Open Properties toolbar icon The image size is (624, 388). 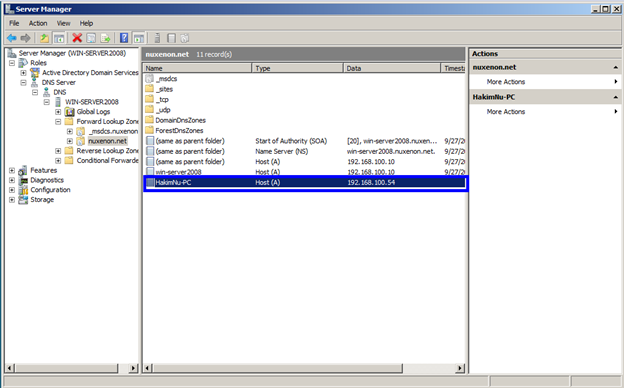pyautogui.click(x=91, y=38)
